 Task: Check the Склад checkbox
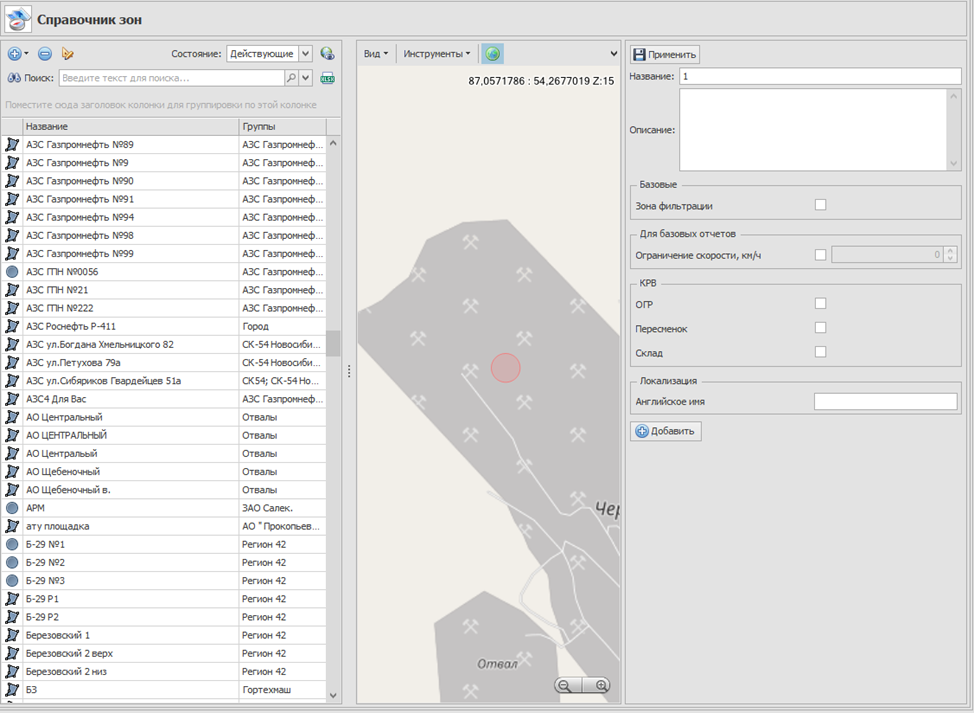820,352
